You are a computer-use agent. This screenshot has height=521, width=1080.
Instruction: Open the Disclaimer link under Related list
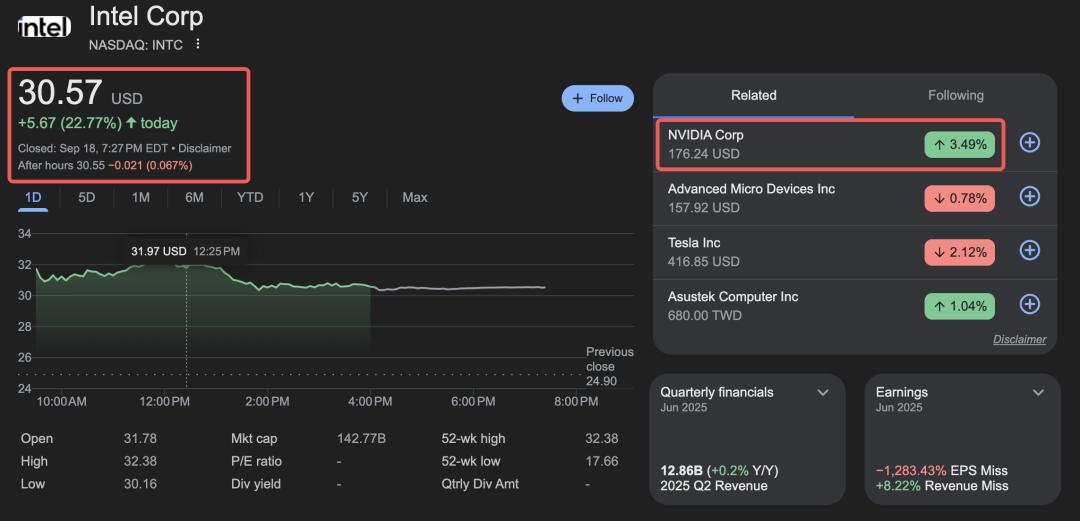1019,340
